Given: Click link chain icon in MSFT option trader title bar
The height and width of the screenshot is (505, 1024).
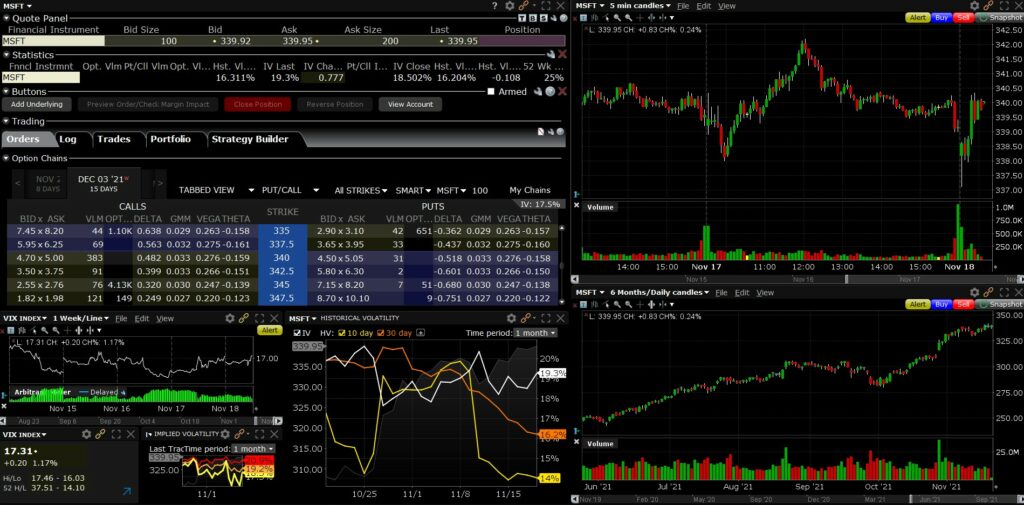Looking at the screenshot, I should click(524, 6).
